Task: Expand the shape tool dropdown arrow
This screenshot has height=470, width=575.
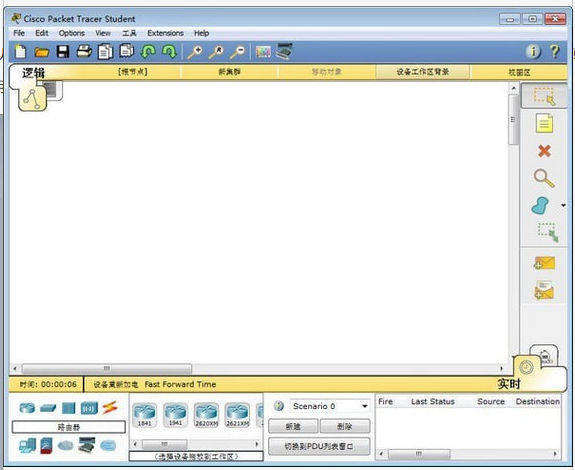Action: [564, 205]
